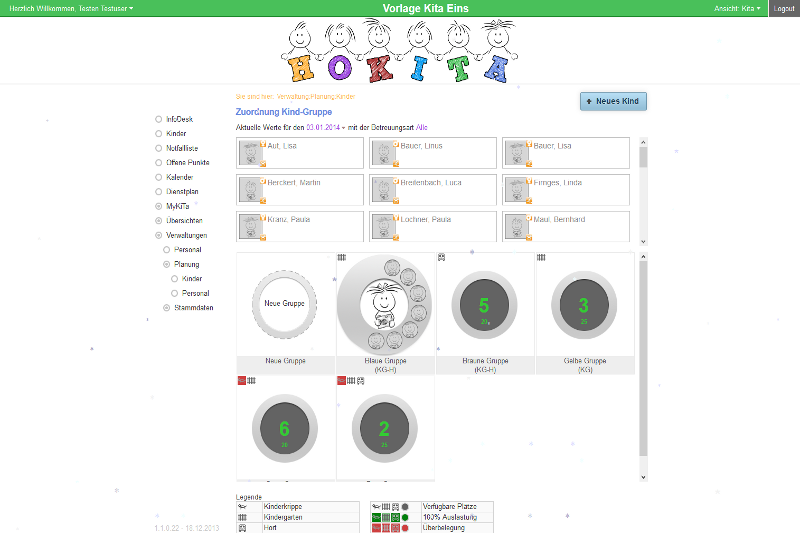Collapse the Planung sidebar node

click(166, 264)
